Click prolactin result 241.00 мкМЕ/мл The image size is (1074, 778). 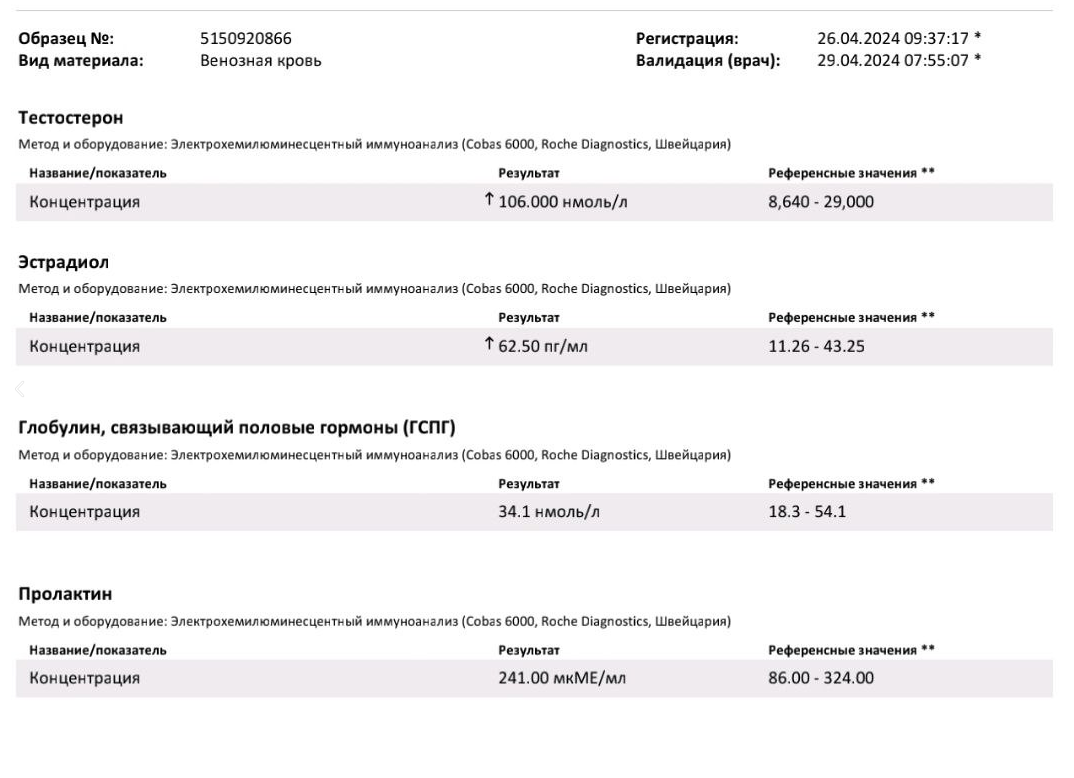point(563,678)
